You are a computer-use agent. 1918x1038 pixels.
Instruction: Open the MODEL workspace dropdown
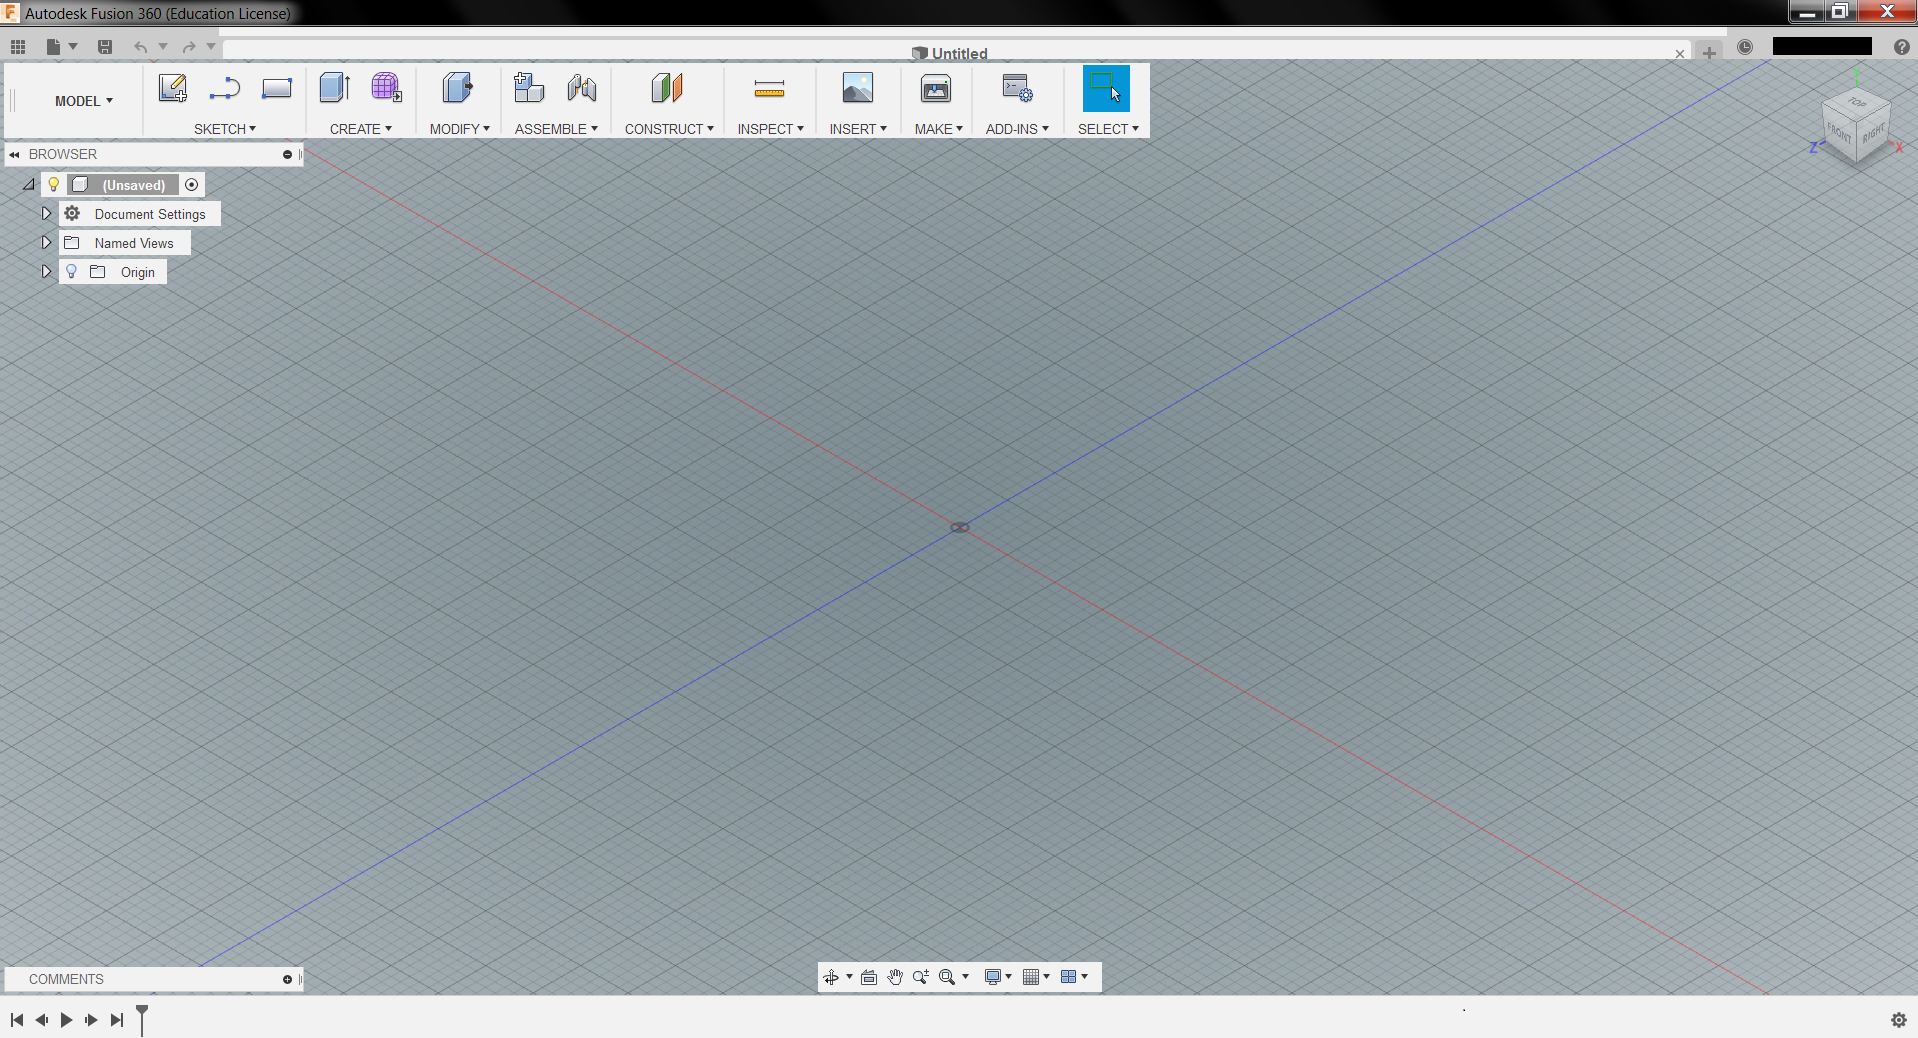[x=82, y=100]
